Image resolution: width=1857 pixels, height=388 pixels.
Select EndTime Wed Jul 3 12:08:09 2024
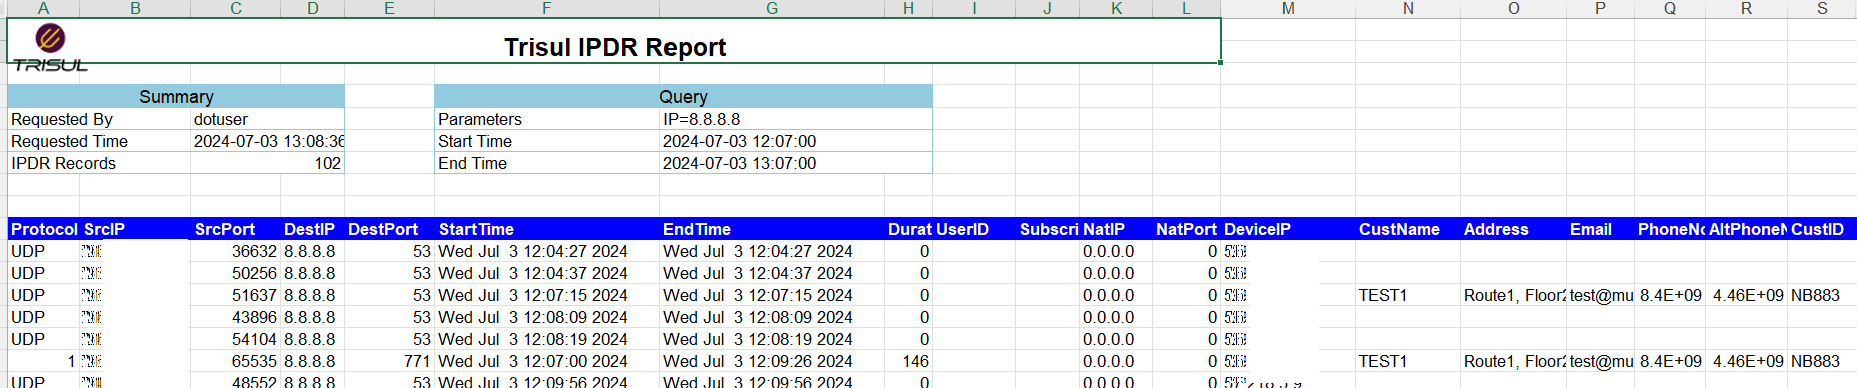(x=772, y=317)
